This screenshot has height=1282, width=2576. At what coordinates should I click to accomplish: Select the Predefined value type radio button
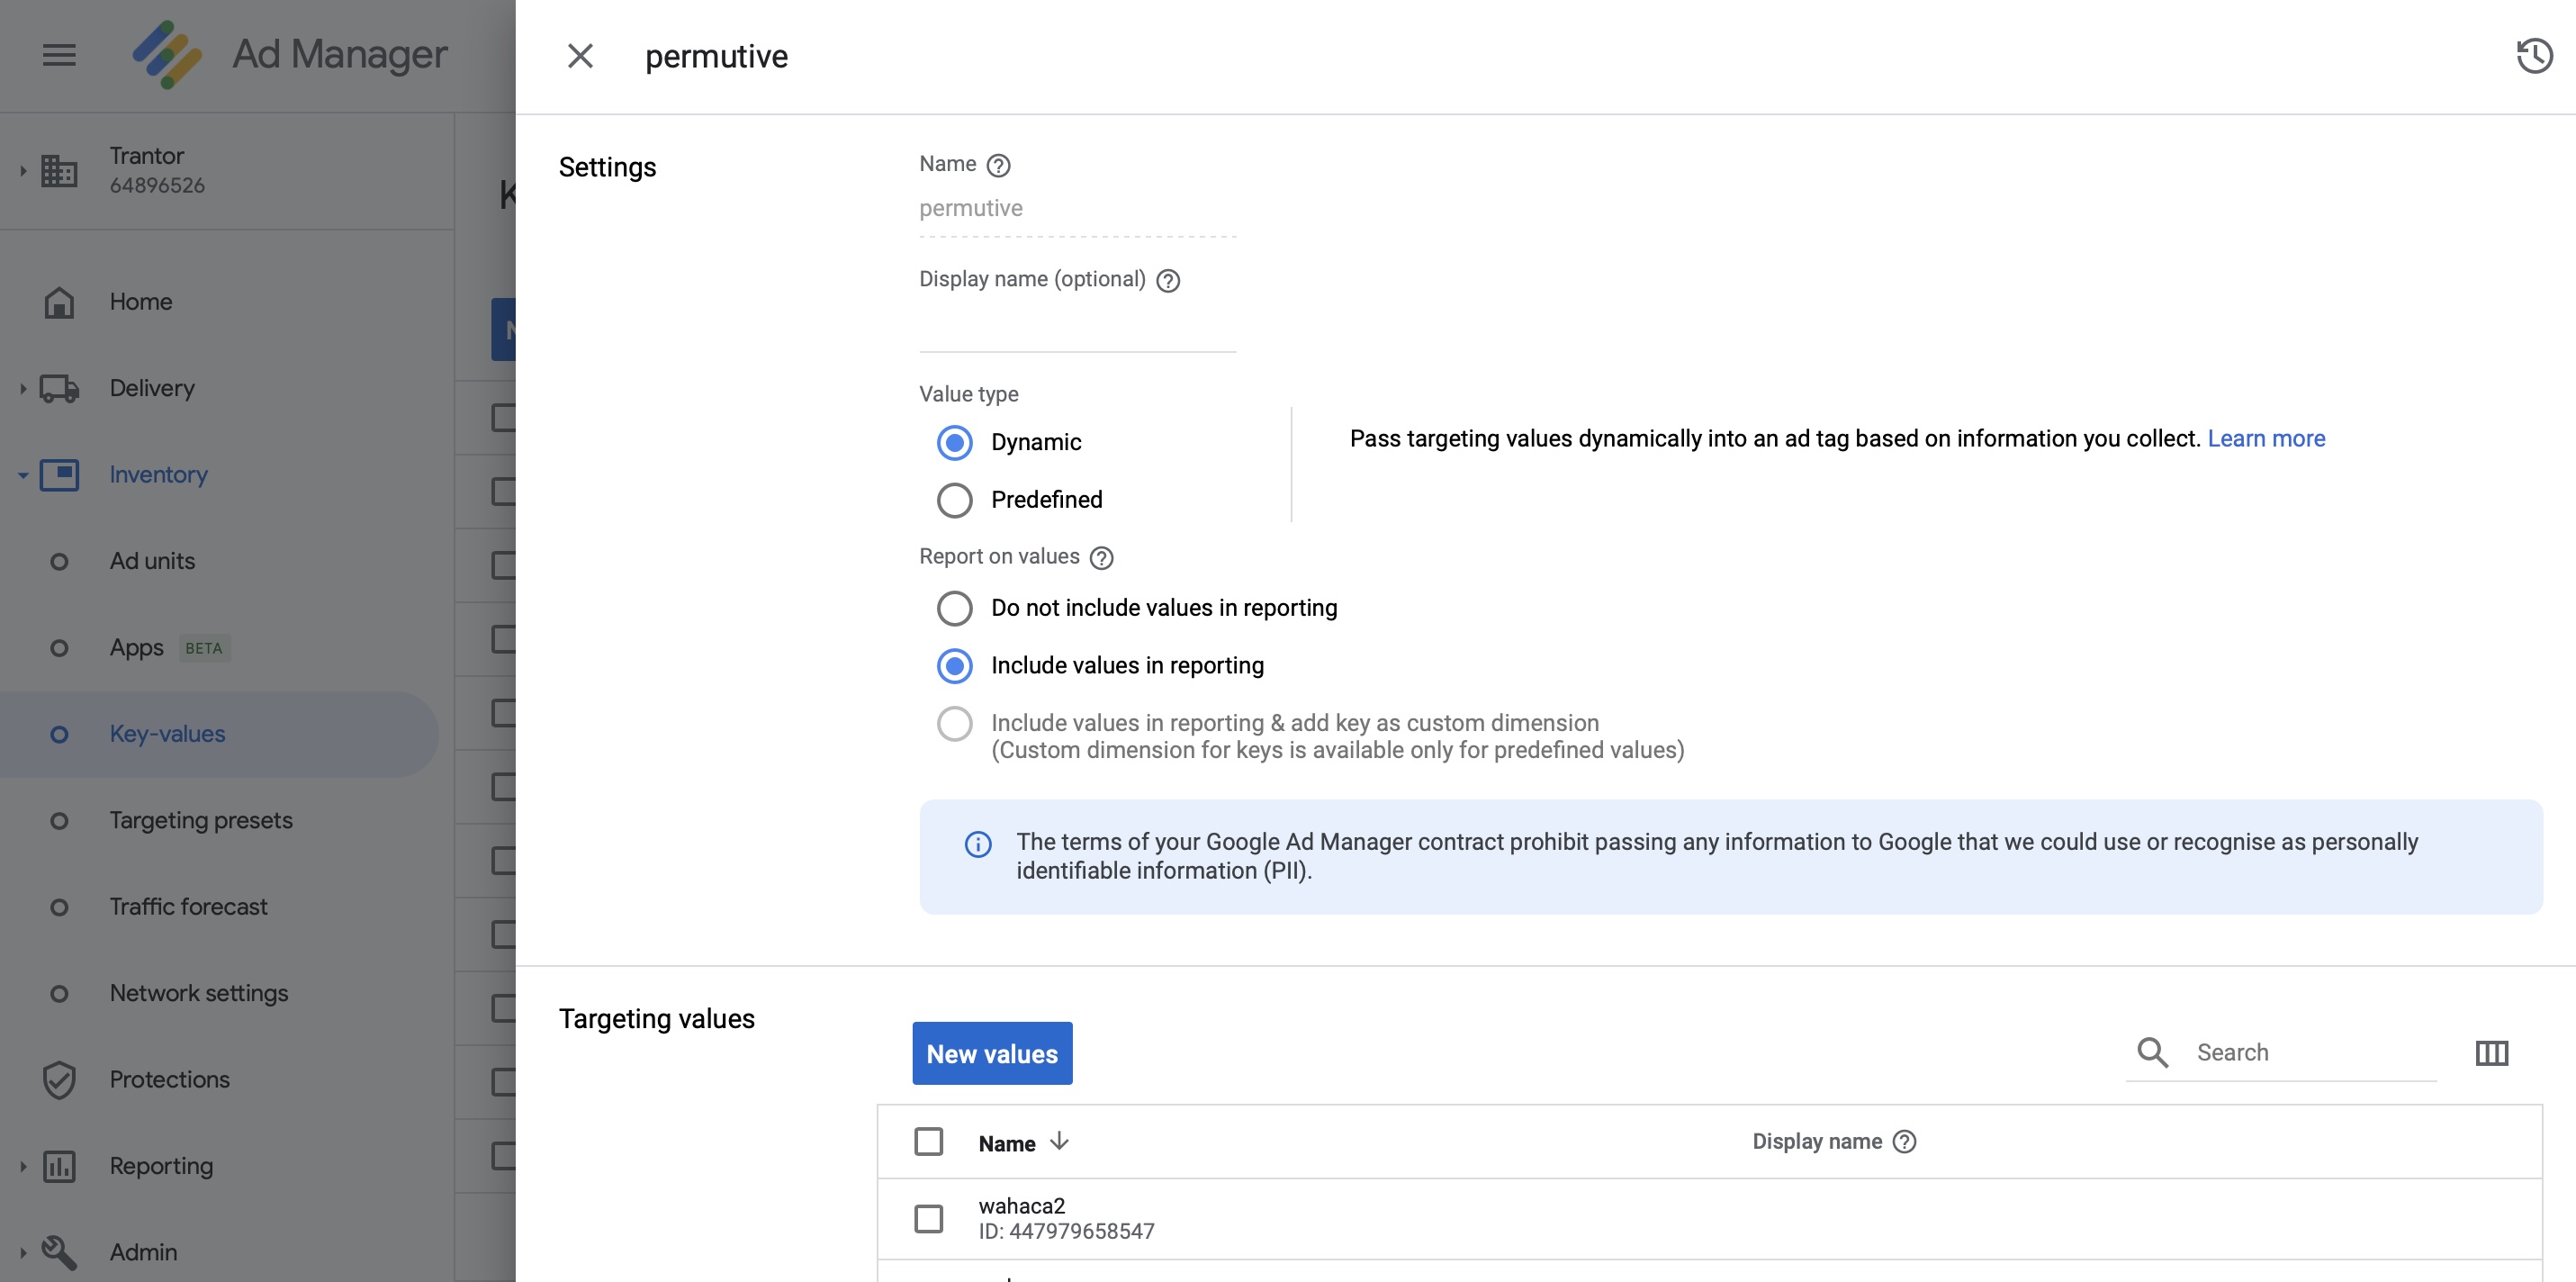click(954, 500)
